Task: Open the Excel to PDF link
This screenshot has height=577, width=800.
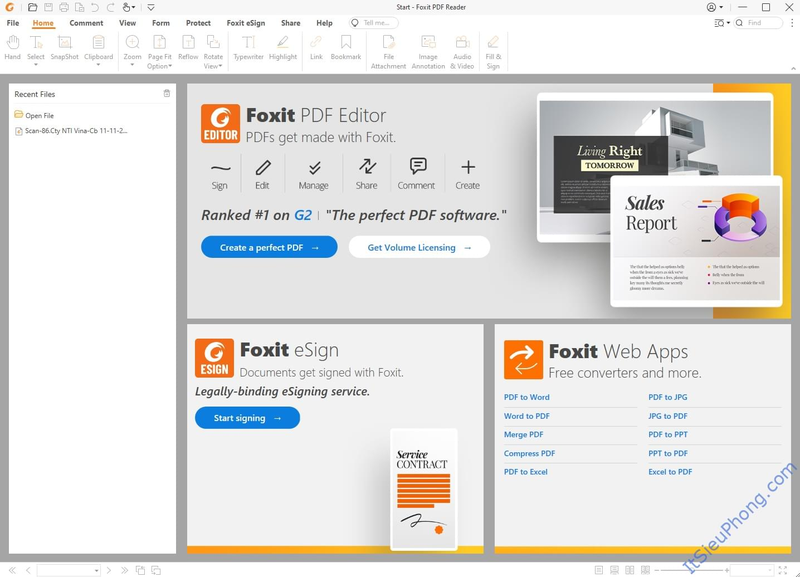Action: [670, 472]
